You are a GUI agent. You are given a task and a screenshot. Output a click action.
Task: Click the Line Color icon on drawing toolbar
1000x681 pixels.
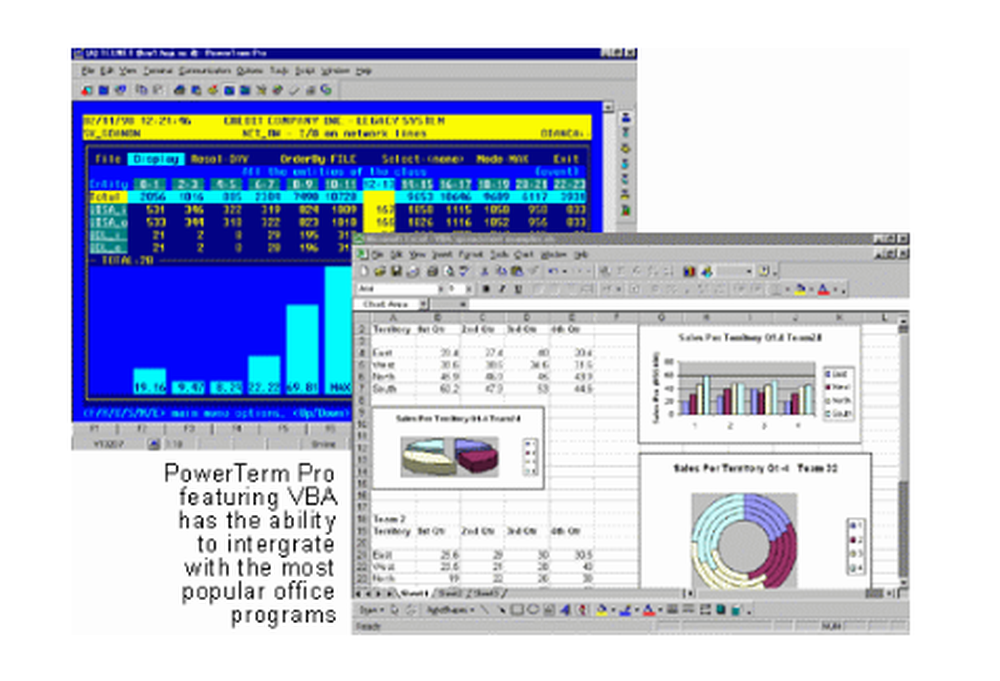tap(625, 610)
